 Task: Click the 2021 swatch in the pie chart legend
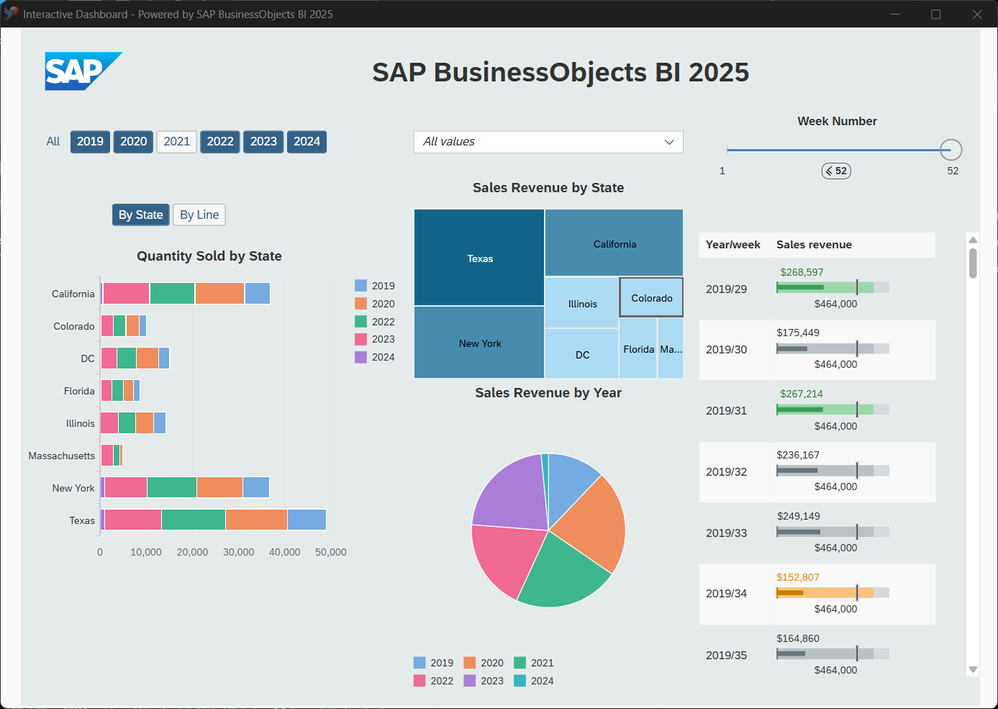pos(519,663)
